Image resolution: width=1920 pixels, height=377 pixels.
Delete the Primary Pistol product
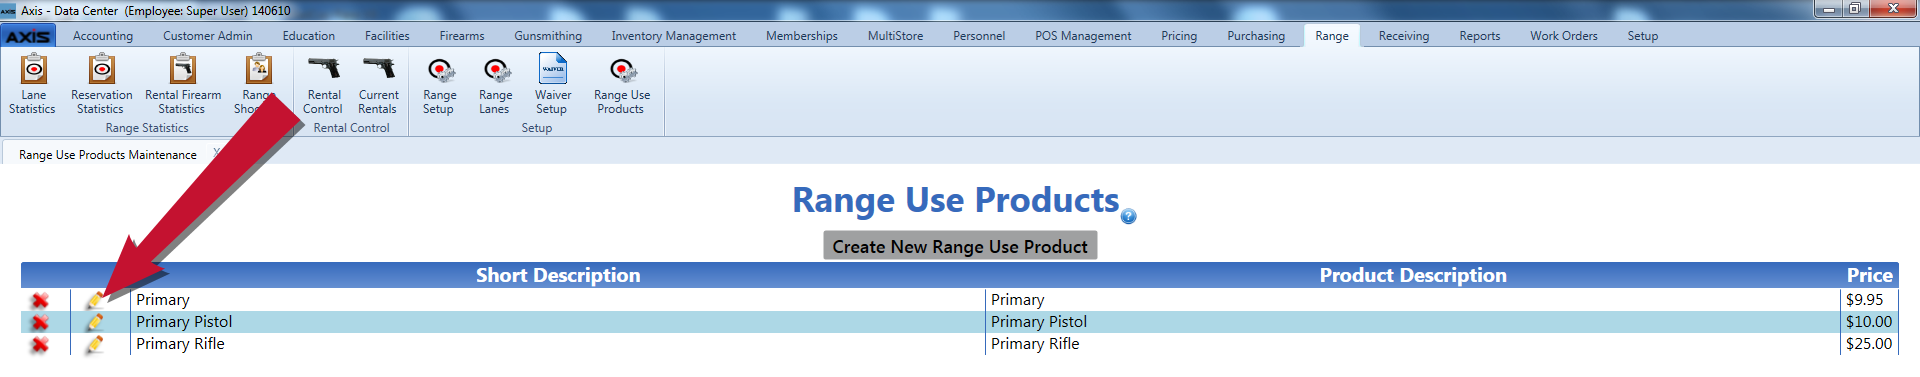pyautogui.click(x=40, y=322)
